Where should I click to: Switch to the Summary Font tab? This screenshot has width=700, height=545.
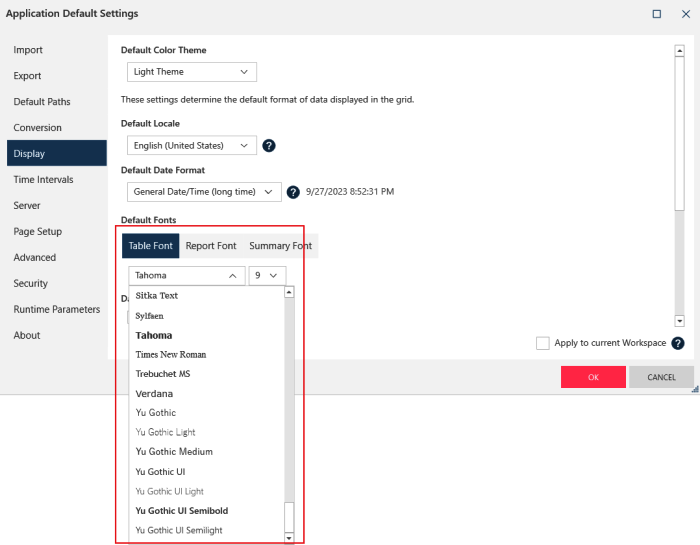pyautogui.click(x=280, y=245)
